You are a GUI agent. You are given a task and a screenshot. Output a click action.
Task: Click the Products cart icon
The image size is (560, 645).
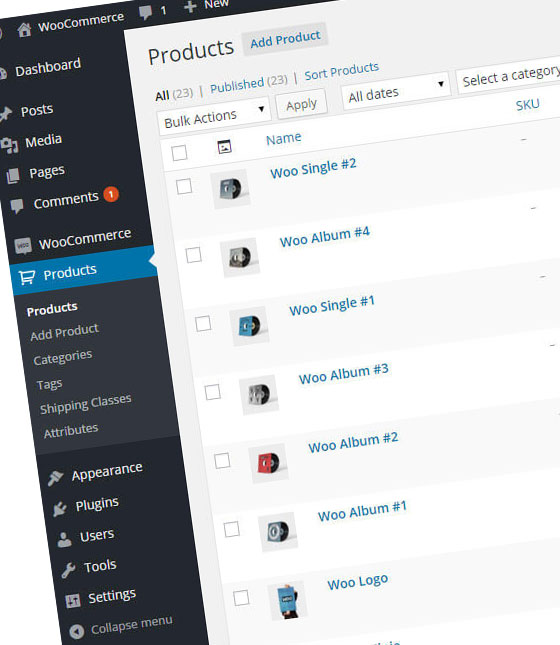point(27,277)
